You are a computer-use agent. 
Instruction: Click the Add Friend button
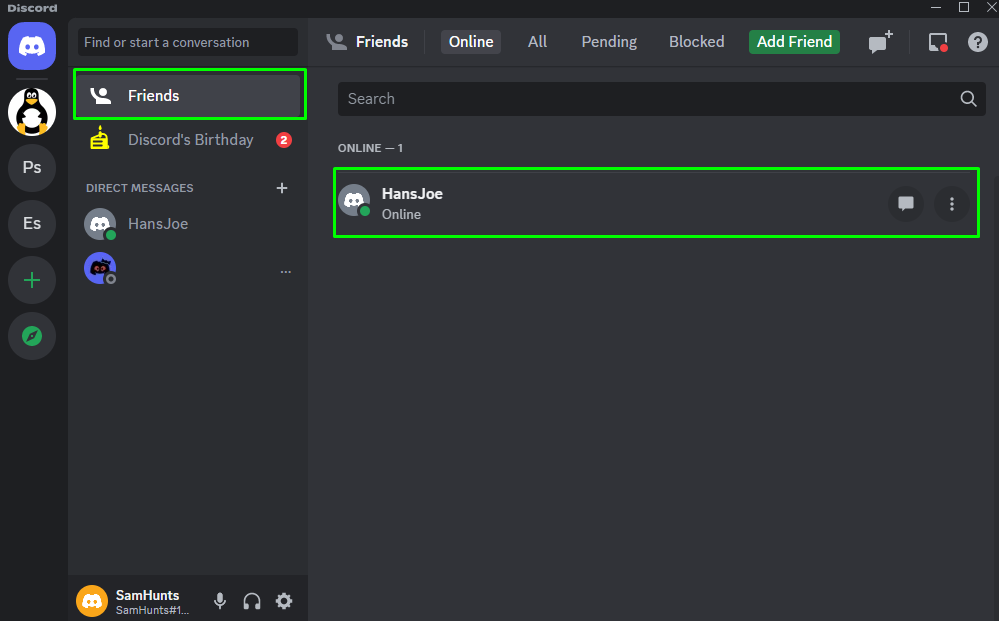tap(794, 42)
